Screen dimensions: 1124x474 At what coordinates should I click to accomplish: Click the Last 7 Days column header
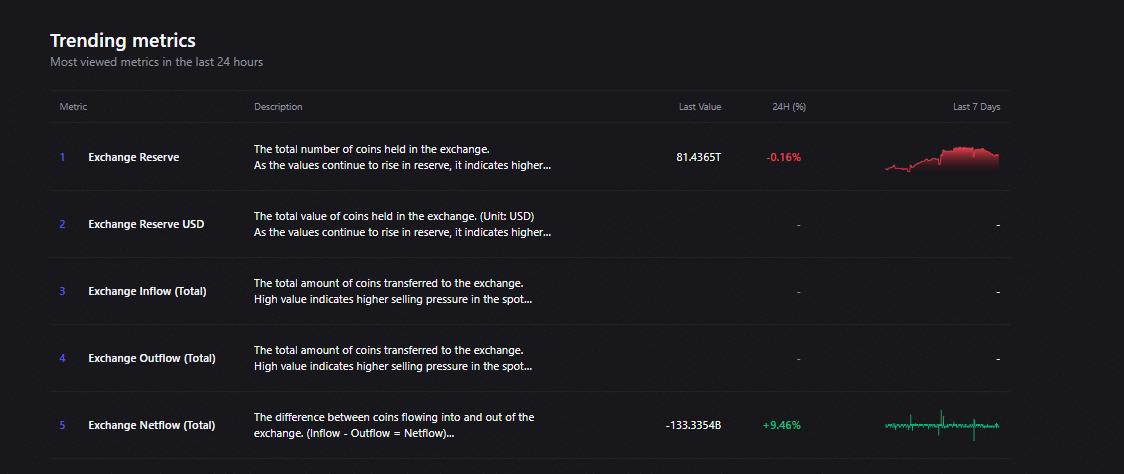coord(976,107)
